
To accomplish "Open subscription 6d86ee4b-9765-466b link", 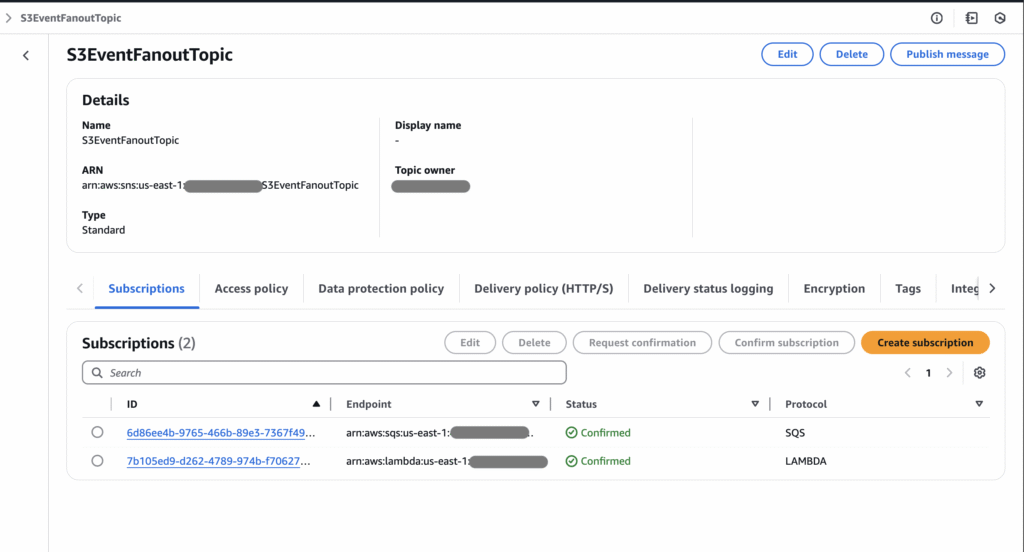I will pos(221,432).
